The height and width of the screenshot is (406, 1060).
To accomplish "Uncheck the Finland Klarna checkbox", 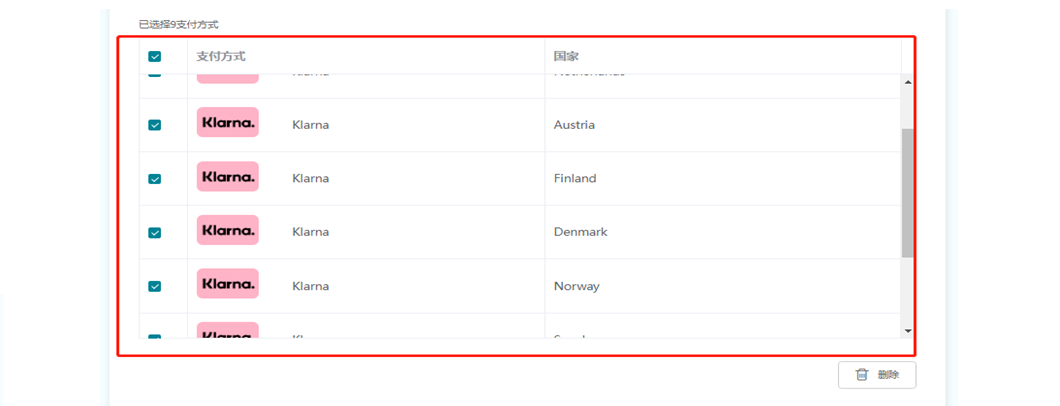I will point(155,179).
